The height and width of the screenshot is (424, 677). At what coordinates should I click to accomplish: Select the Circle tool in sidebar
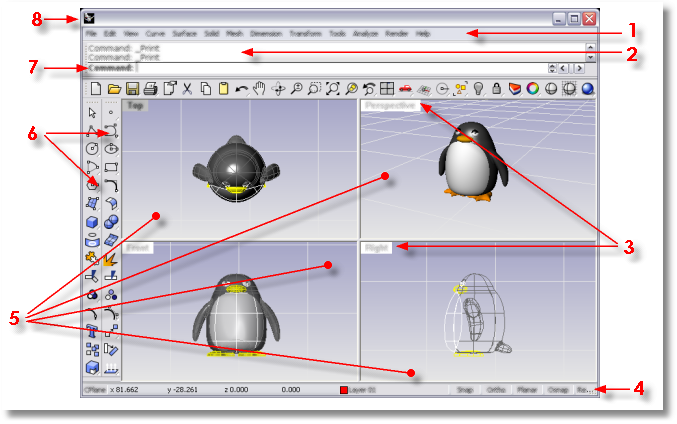[x=92, y=149]
